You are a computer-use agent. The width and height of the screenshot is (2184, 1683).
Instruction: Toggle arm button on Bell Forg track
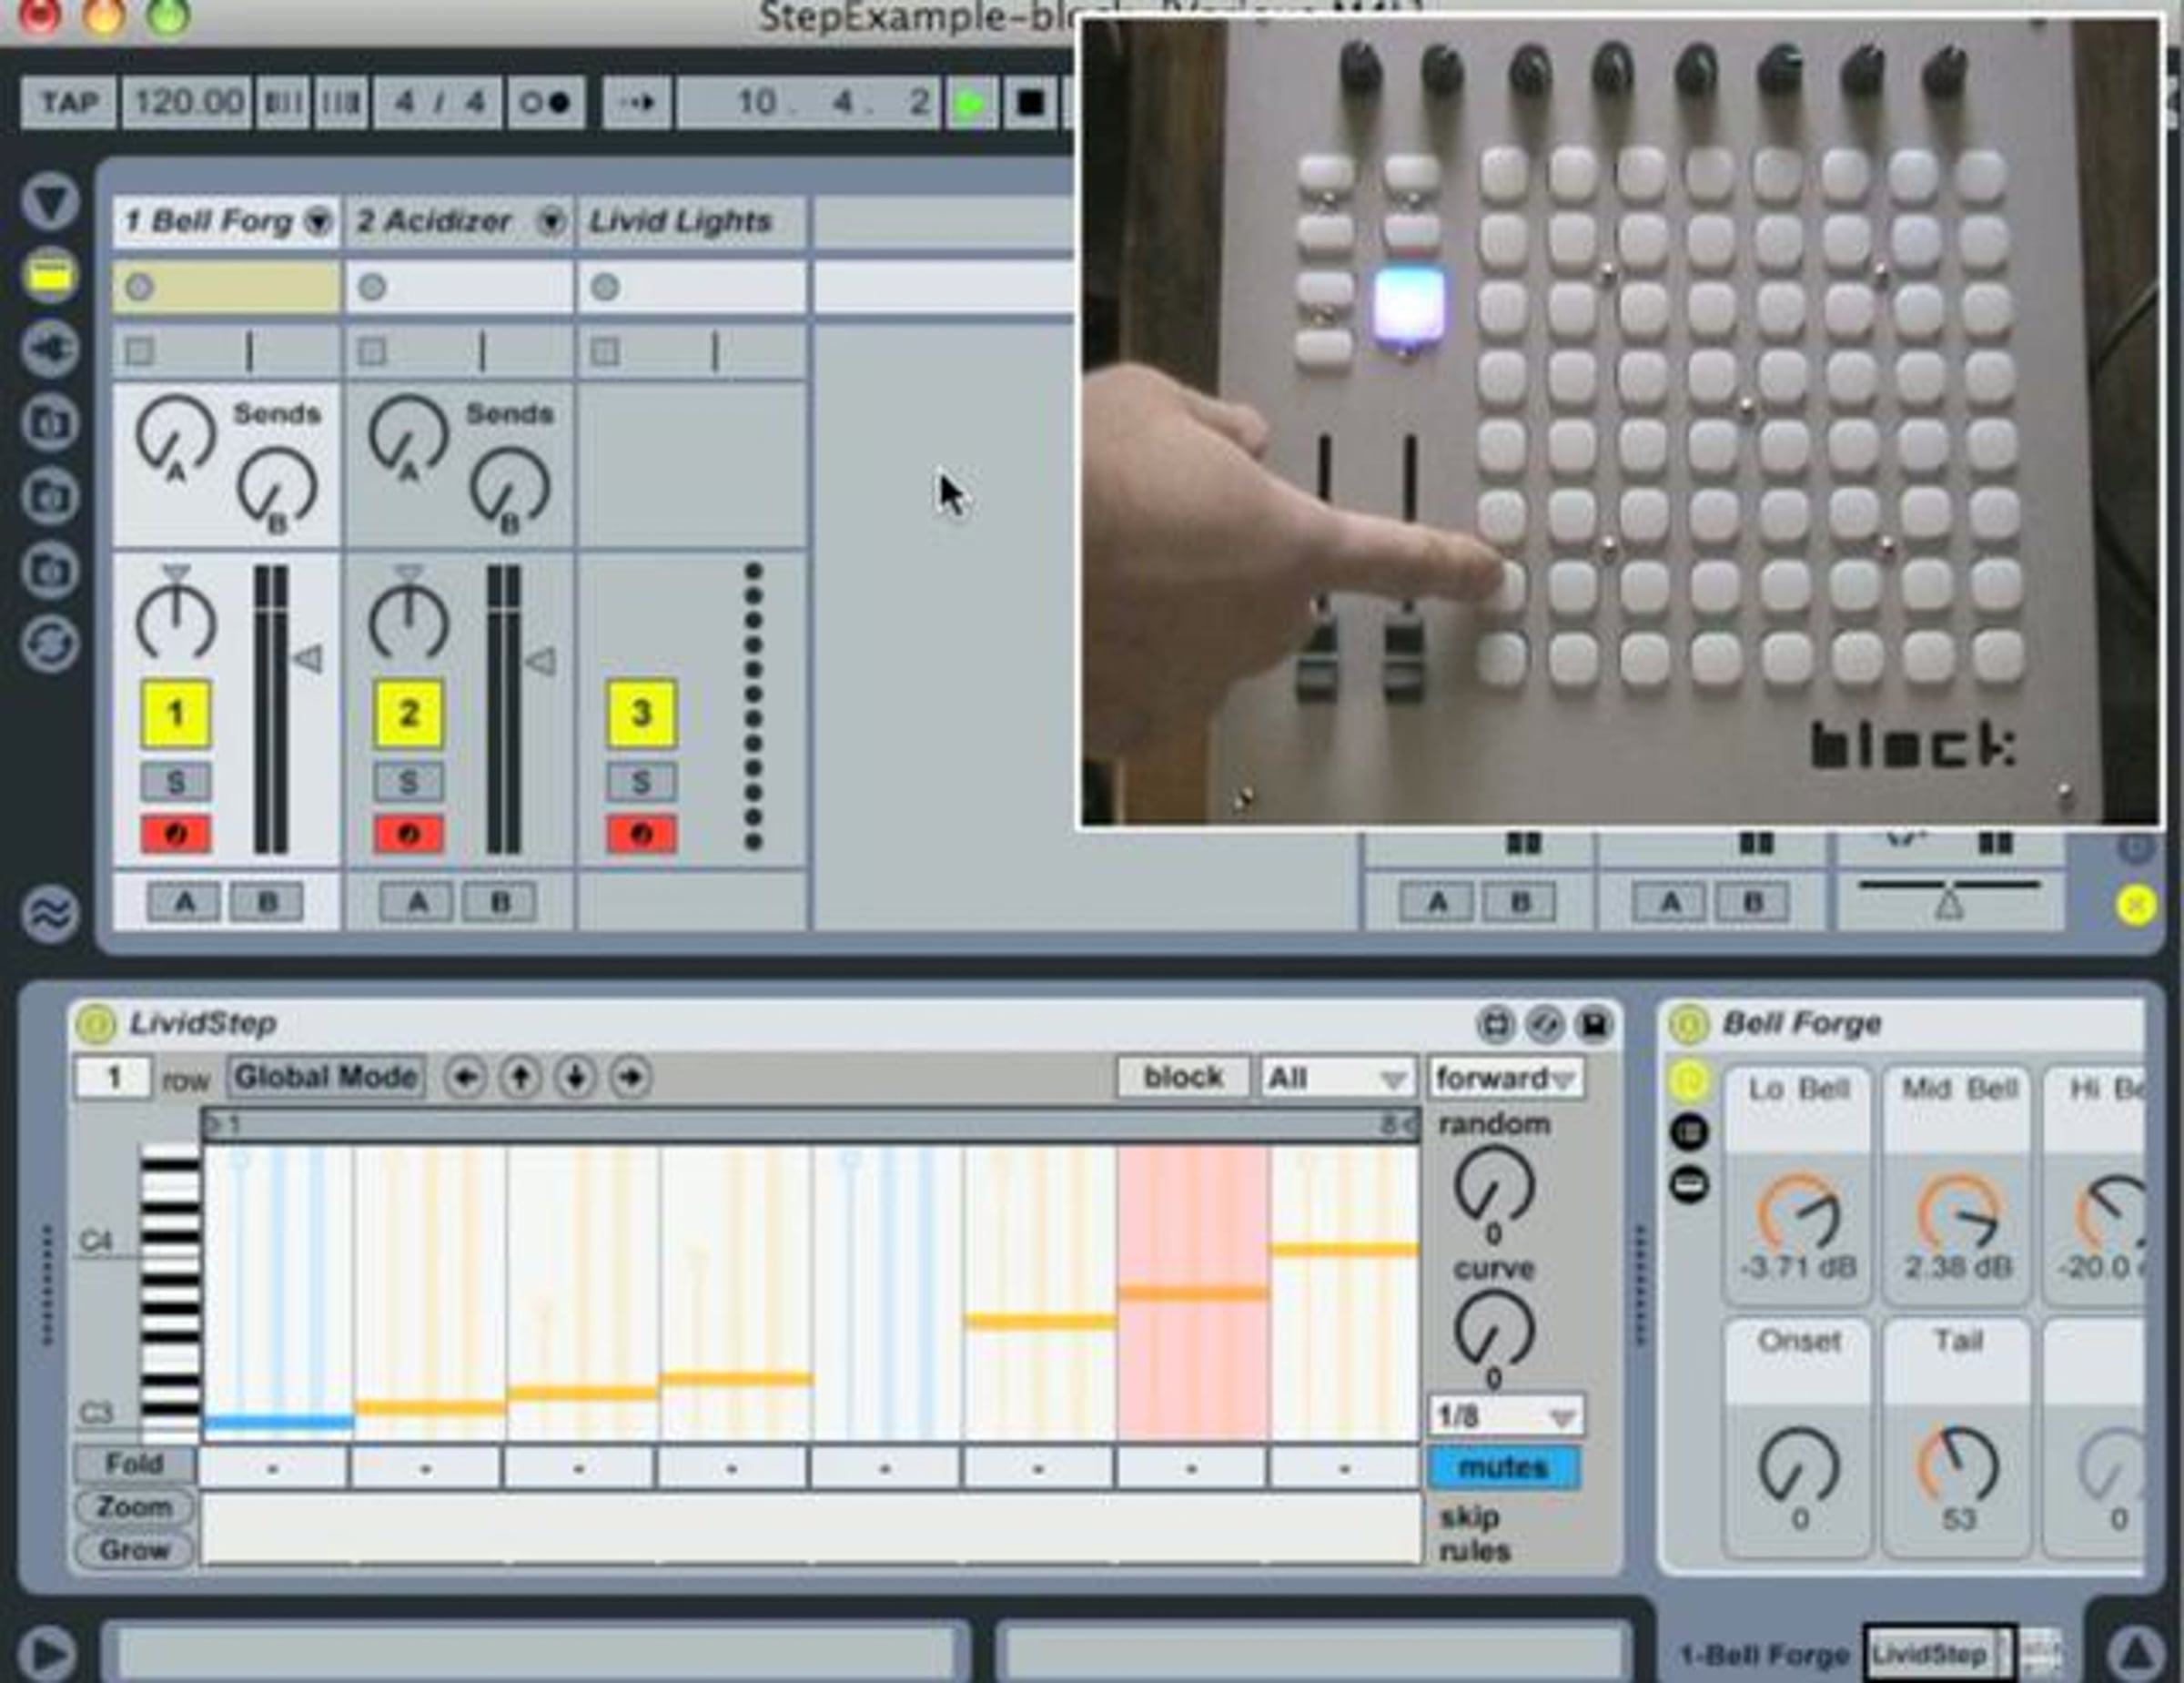[x=175, y=834]
